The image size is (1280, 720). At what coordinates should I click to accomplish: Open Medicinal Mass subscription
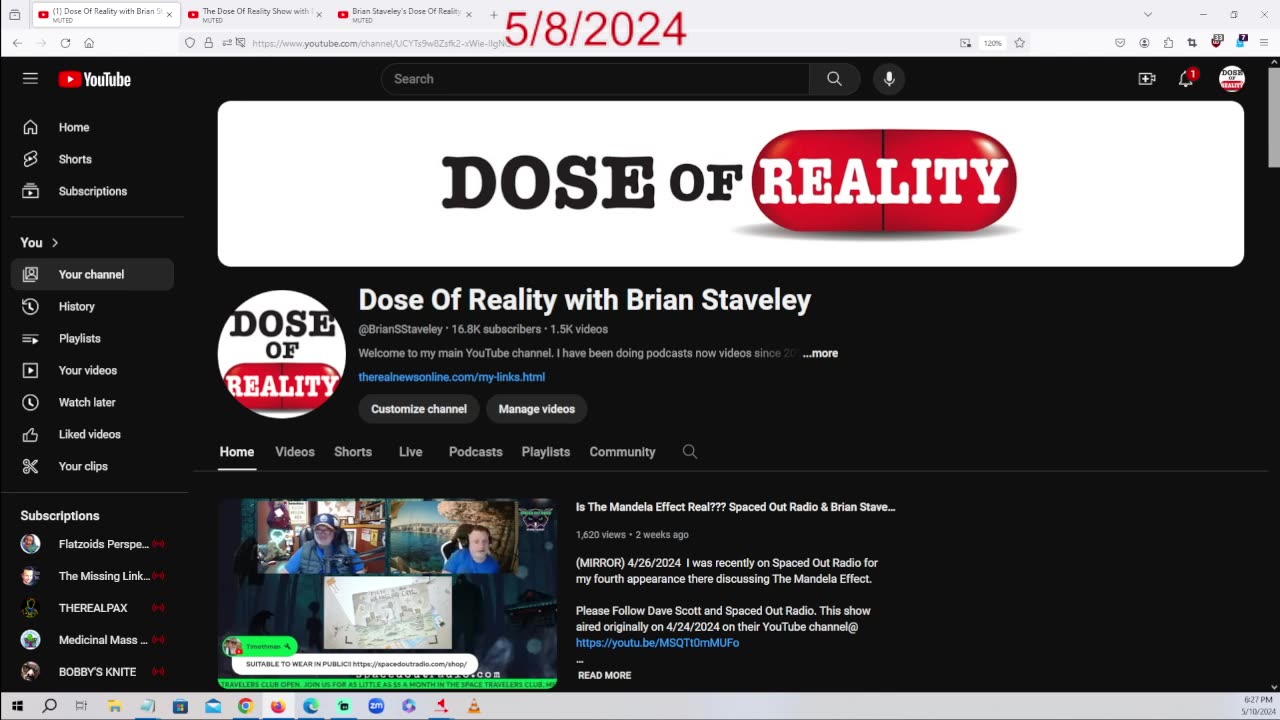[92, 640]
